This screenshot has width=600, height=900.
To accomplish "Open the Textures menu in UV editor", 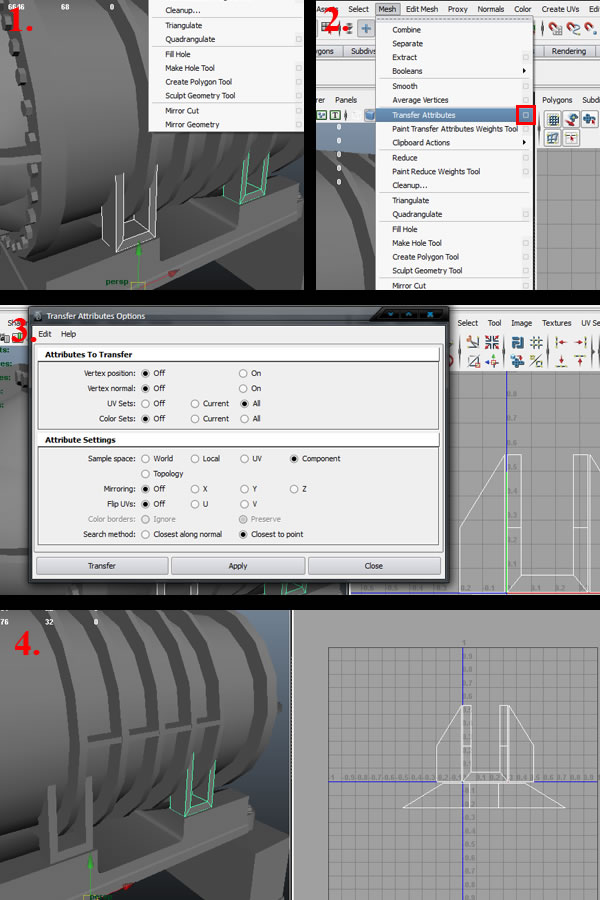I will click(556, 323).
